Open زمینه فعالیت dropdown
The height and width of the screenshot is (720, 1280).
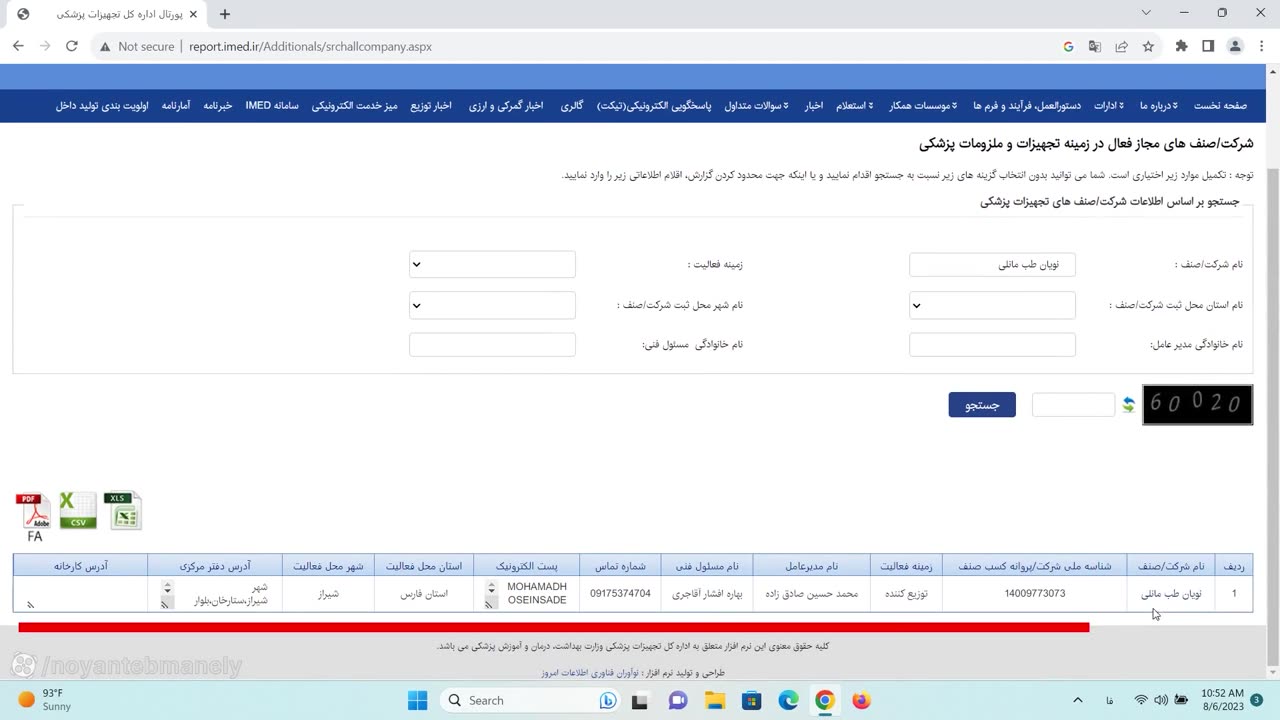point(492,264)
